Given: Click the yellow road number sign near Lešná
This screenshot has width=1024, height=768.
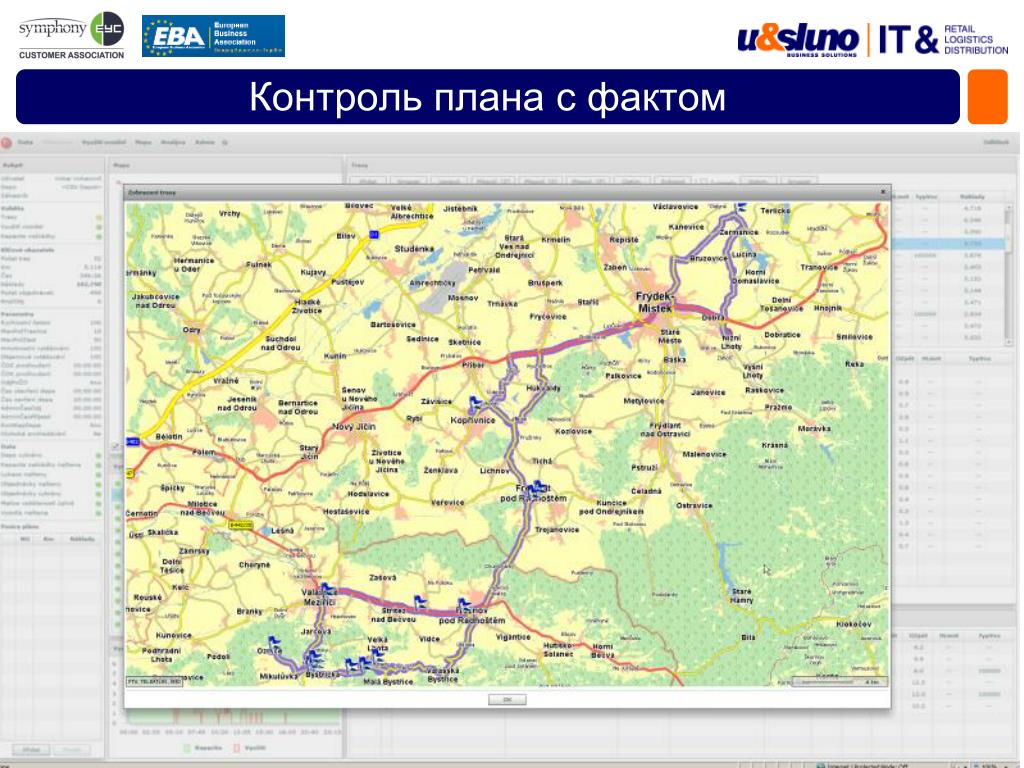Looking at the screenshot, I should pos(240,524).
